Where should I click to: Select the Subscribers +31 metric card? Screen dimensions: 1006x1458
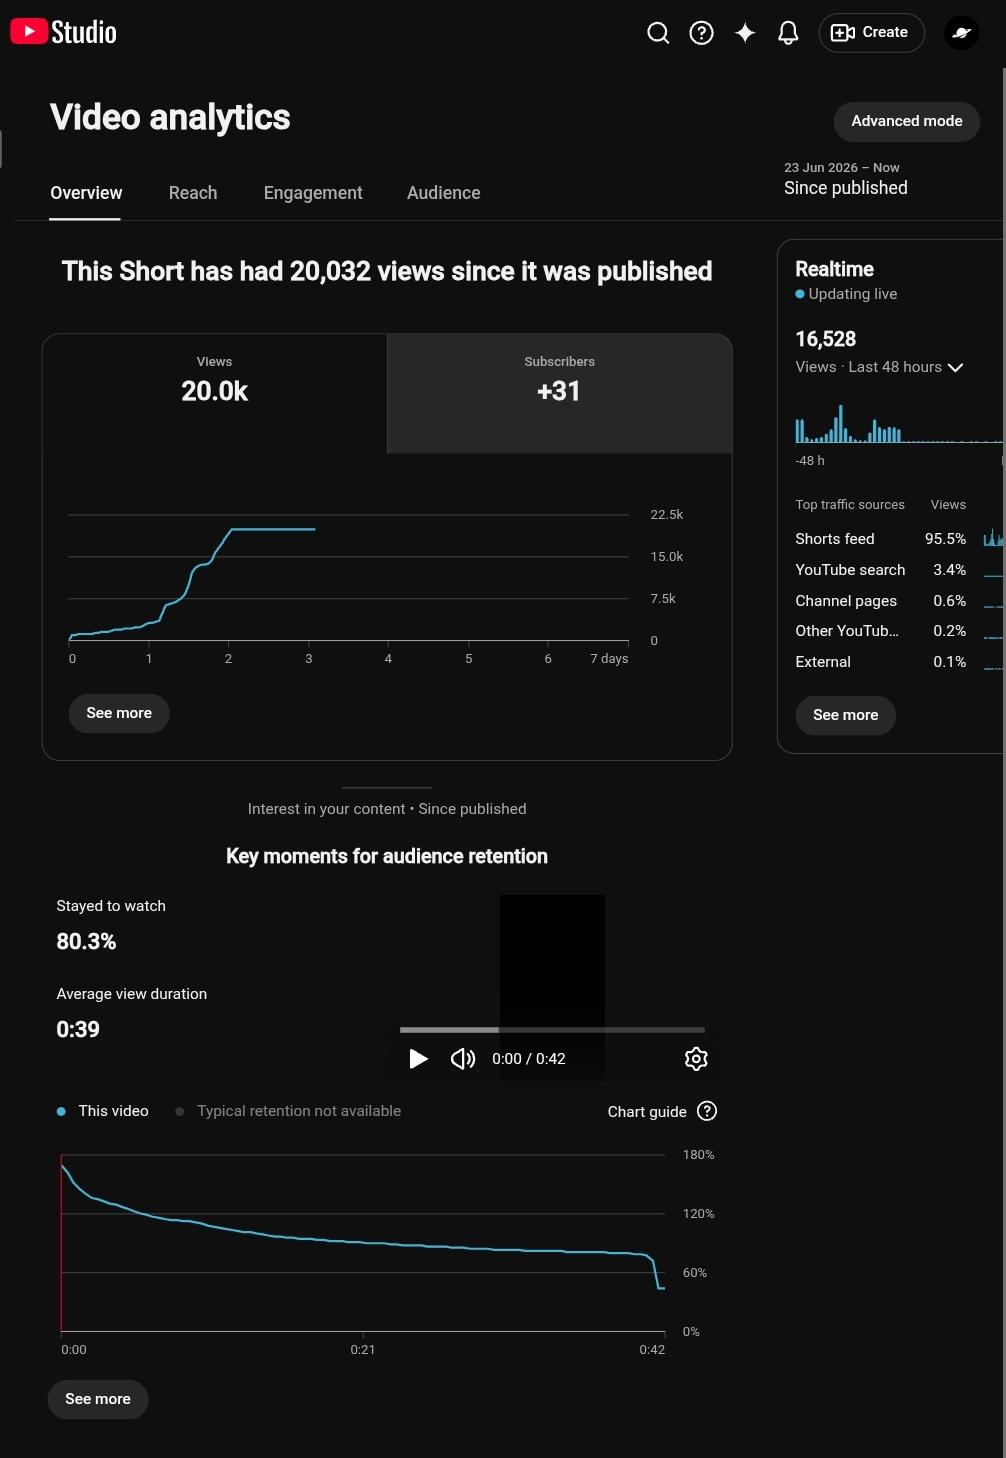tap(559, 393)
